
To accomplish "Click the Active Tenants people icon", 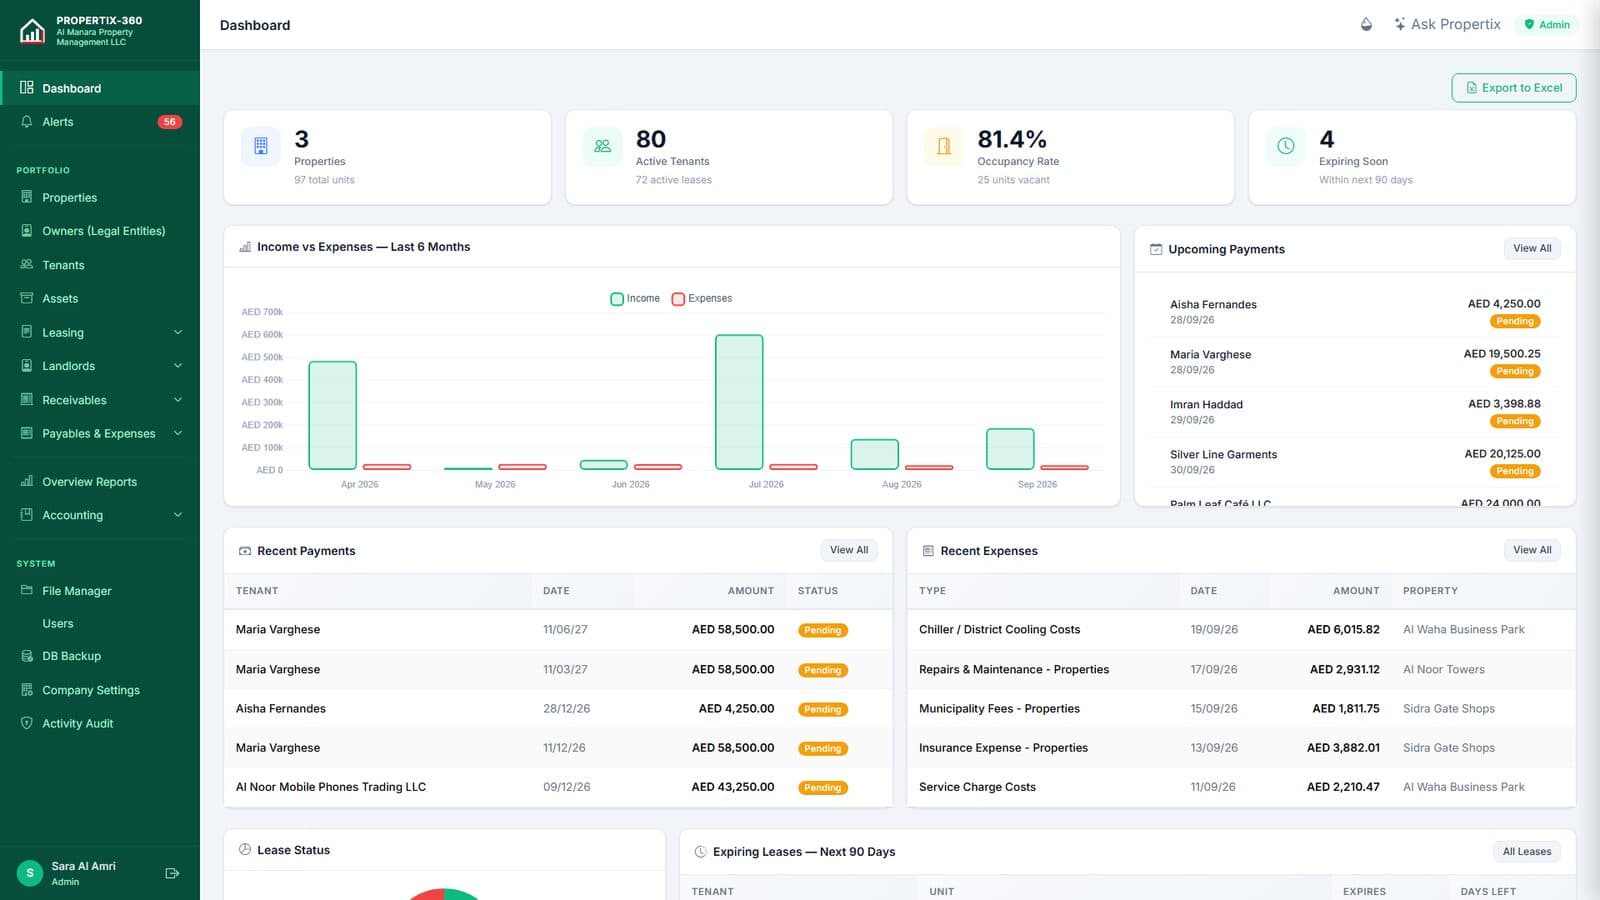I will pyautogui.click(x=602, y=146).
